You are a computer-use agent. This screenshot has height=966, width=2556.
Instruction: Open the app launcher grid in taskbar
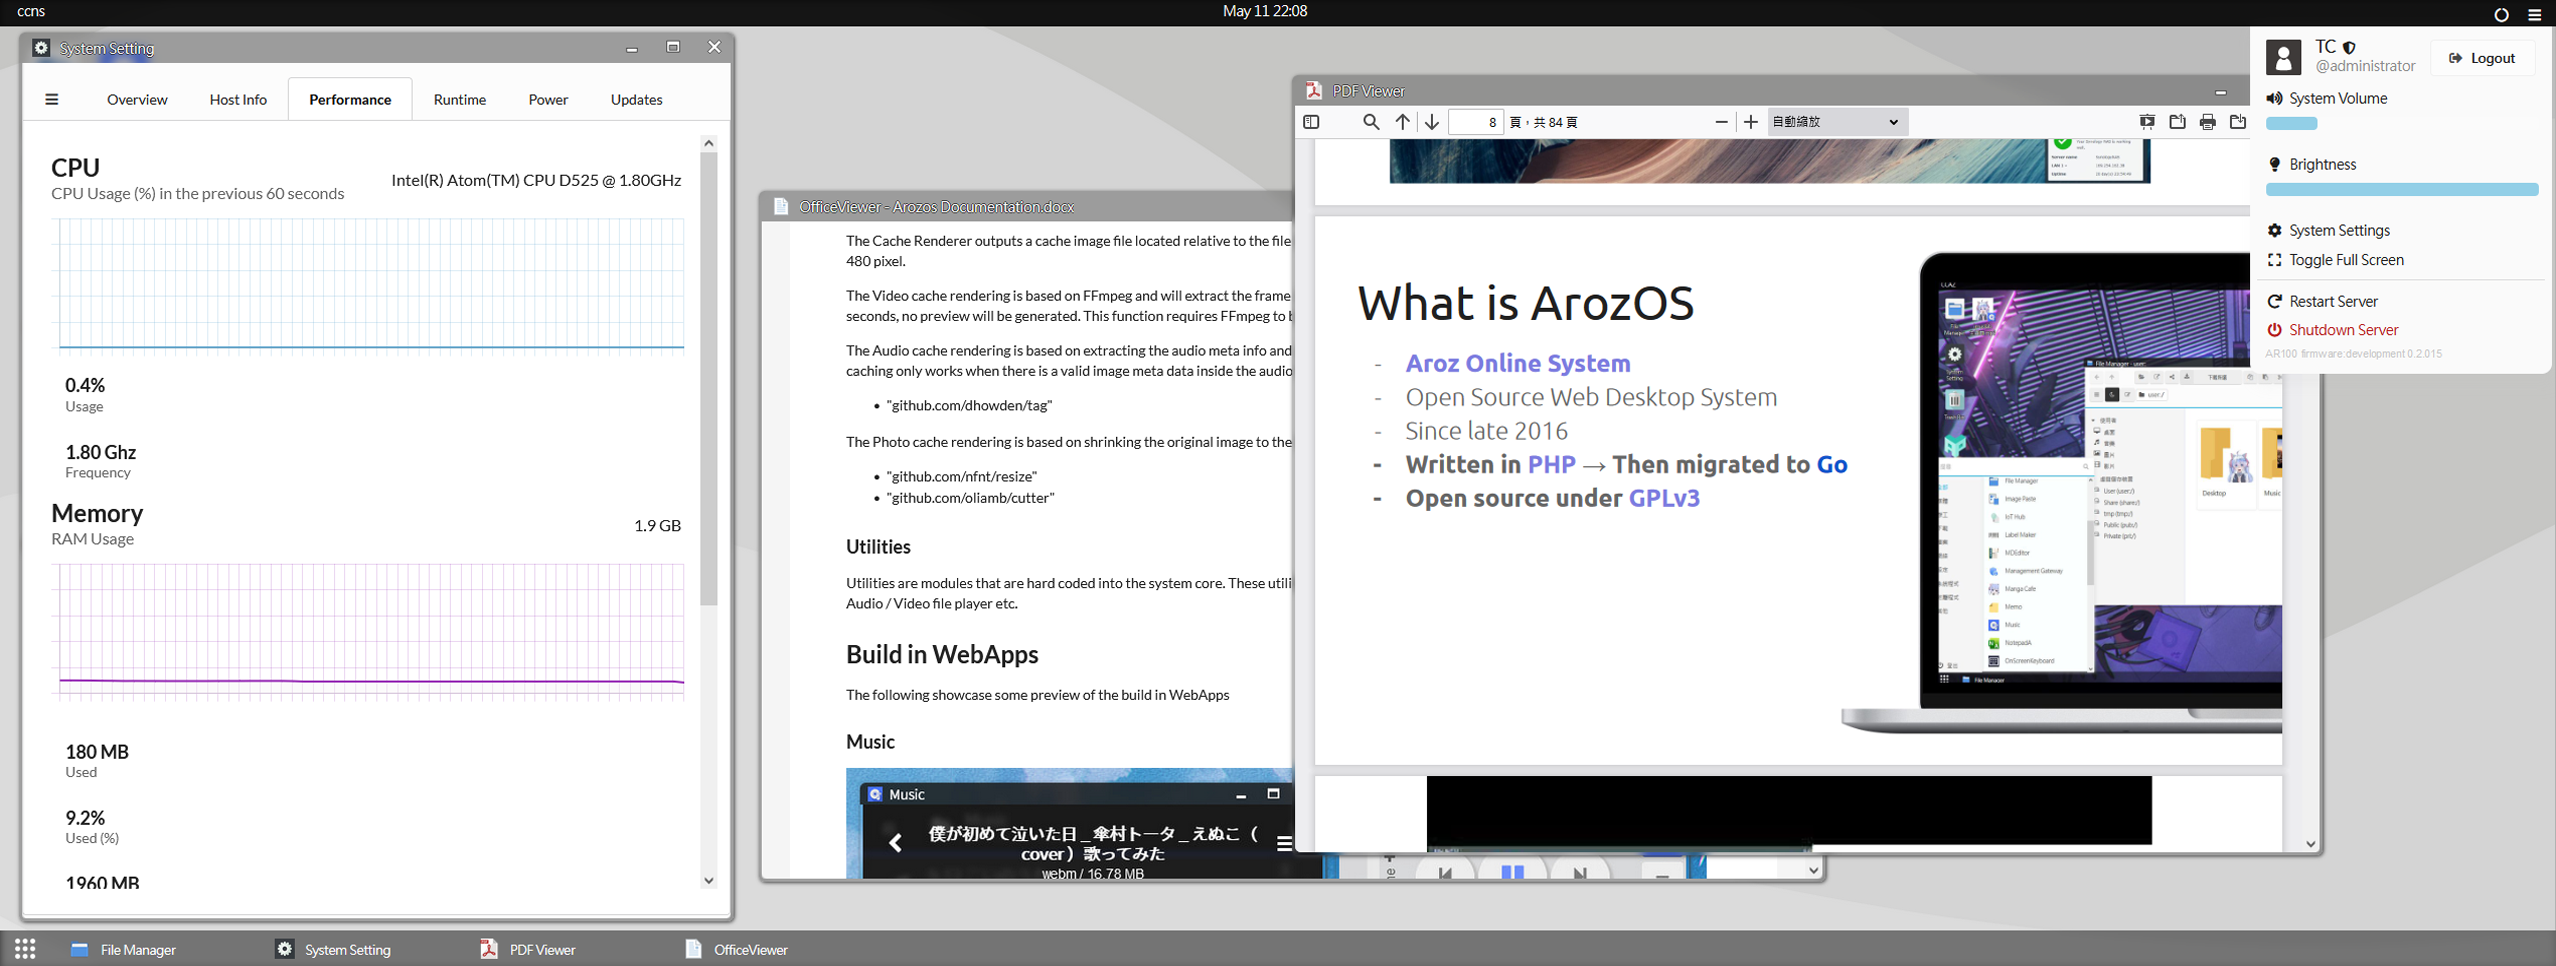tap(25, 949)
